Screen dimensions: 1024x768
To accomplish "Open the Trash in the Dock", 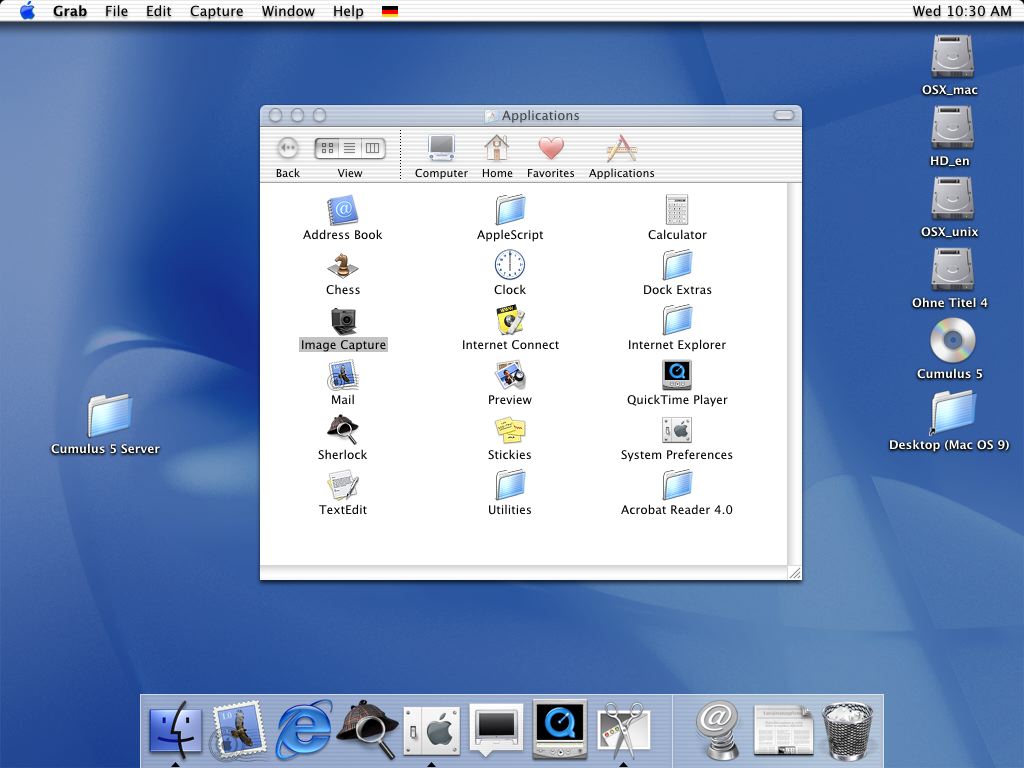I will click(848, 731).
